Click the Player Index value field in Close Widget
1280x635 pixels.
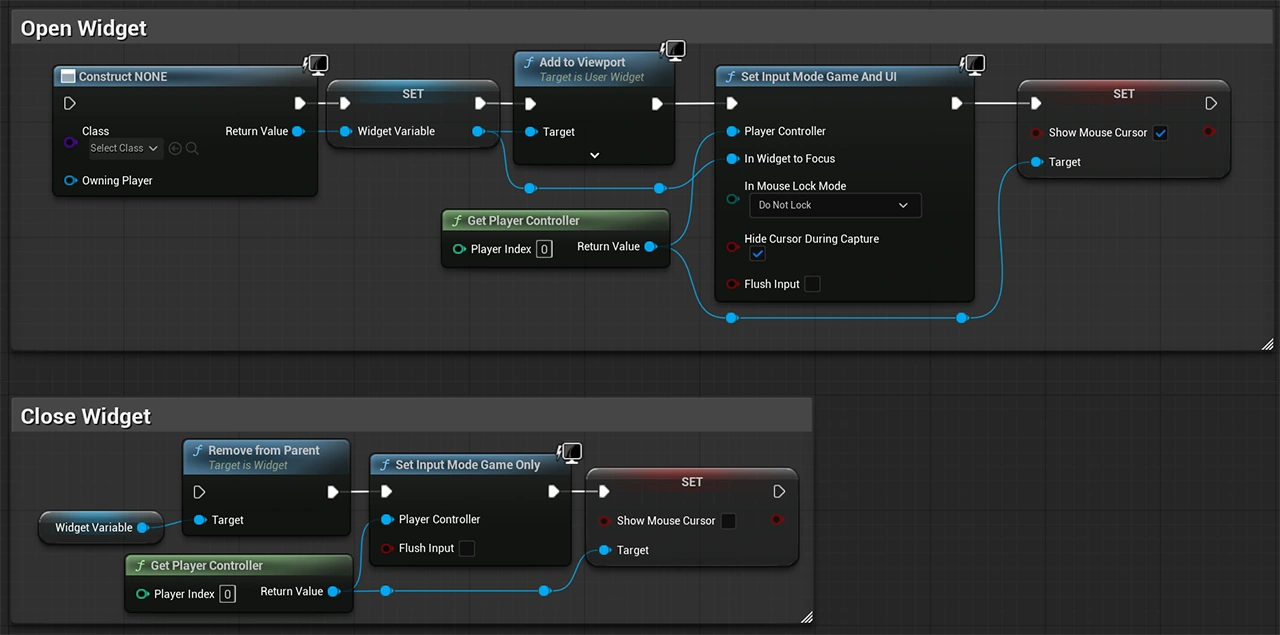tap(228, 594)
